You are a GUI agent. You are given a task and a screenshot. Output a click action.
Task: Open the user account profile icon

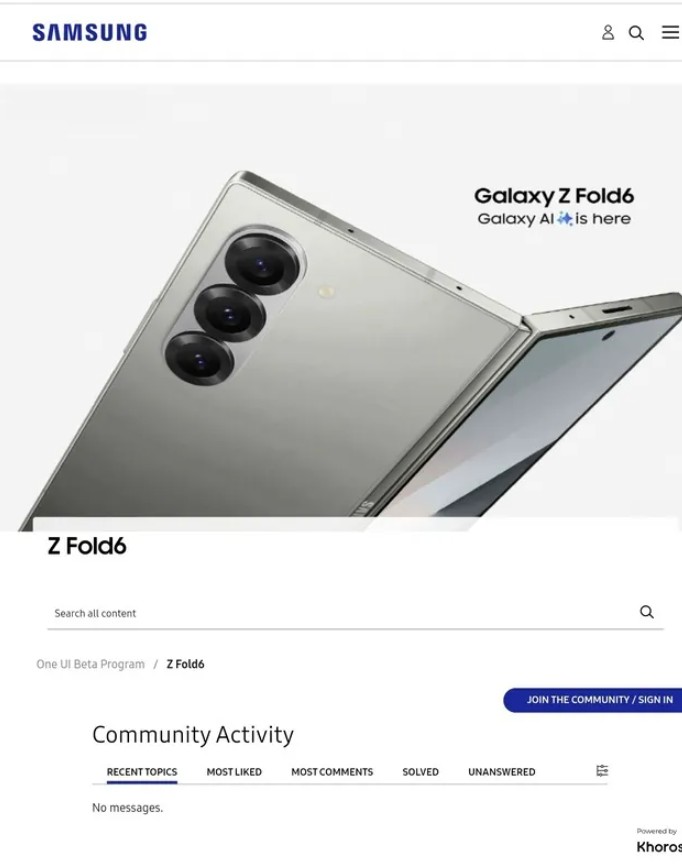point(608,33)
